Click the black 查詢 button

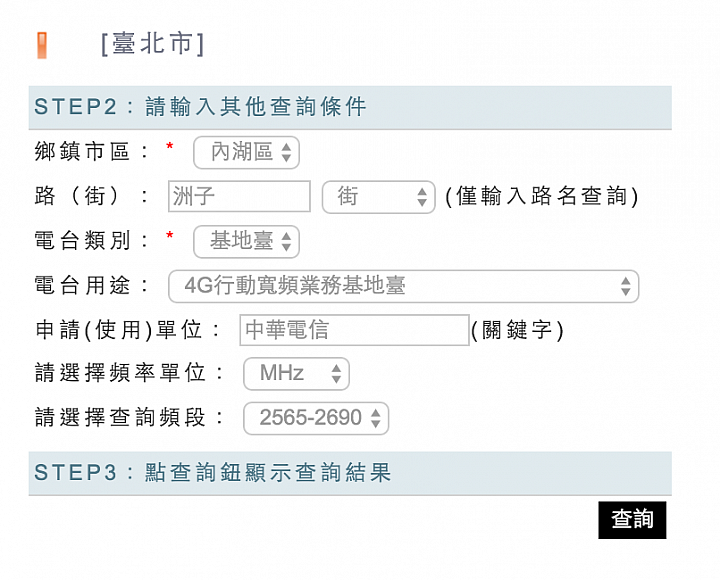coord(632,520)
